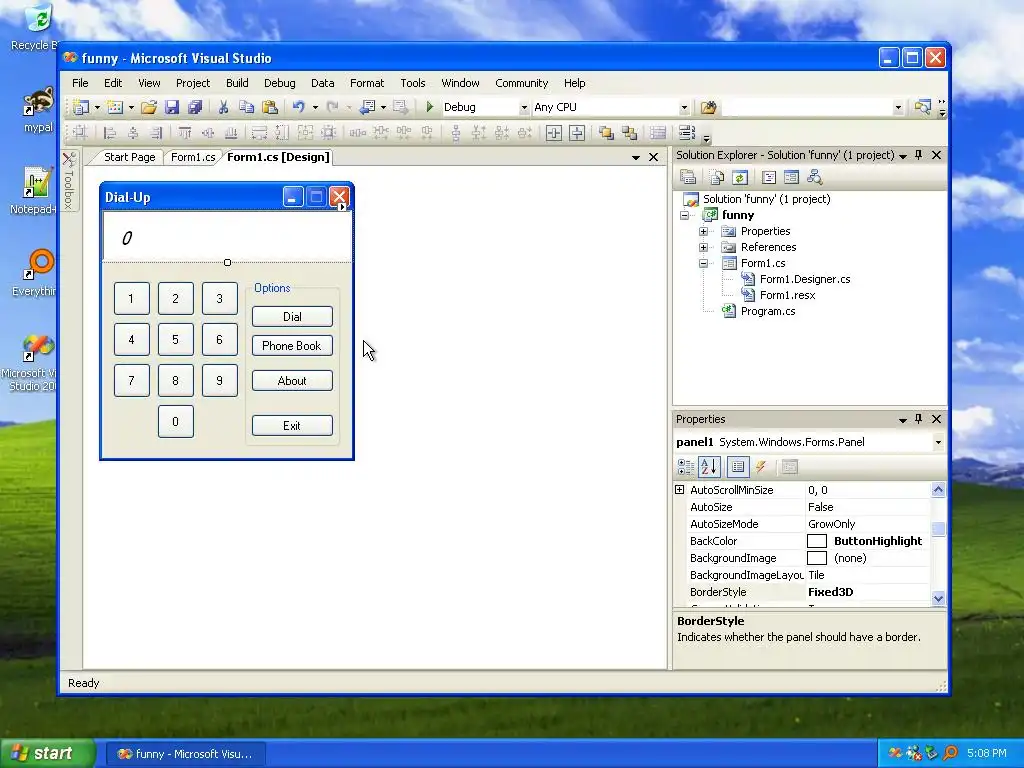Click the View Class Diagram icon
1024x768 pixels.
pyautogui.click(x=814, y=177)
